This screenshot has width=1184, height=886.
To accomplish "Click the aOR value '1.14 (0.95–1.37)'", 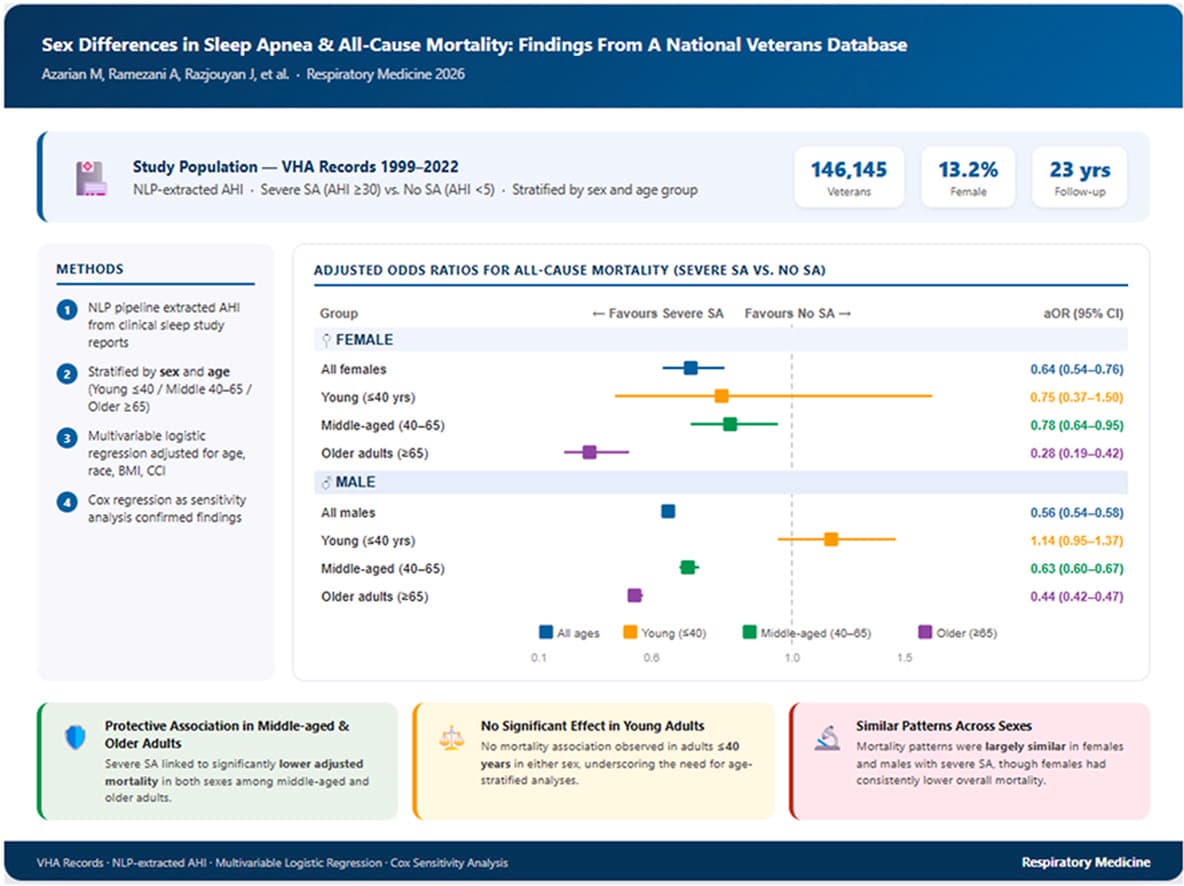I will pos(1077,541).
